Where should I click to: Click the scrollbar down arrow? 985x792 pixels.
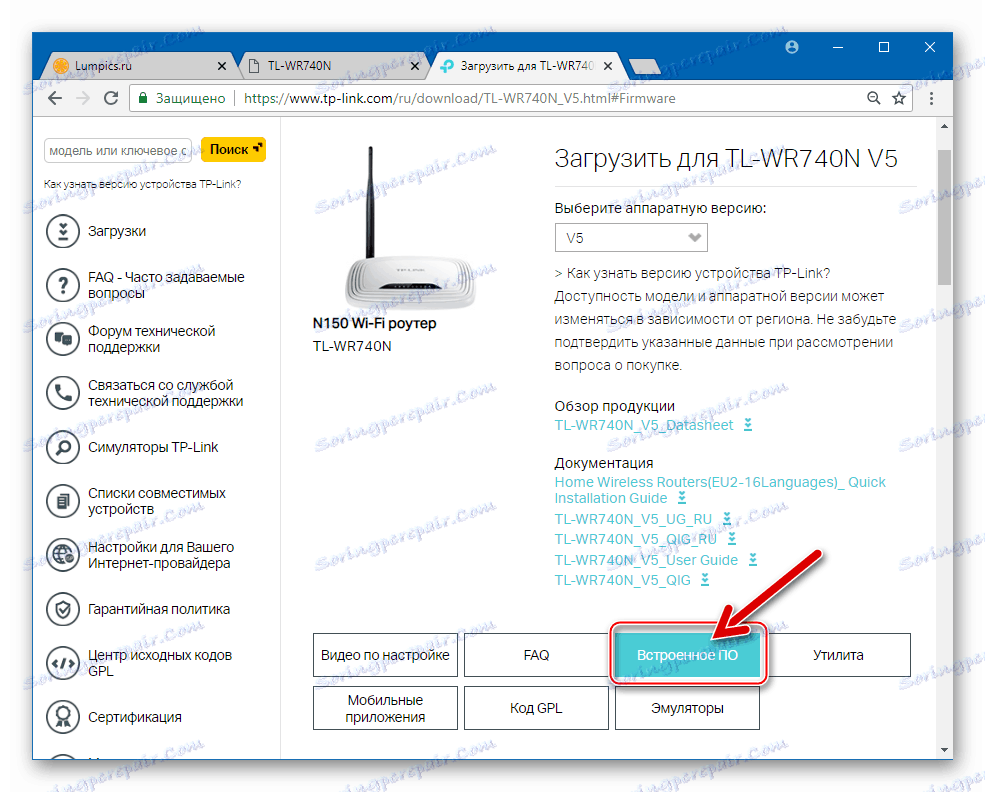(x=944, y=750)
